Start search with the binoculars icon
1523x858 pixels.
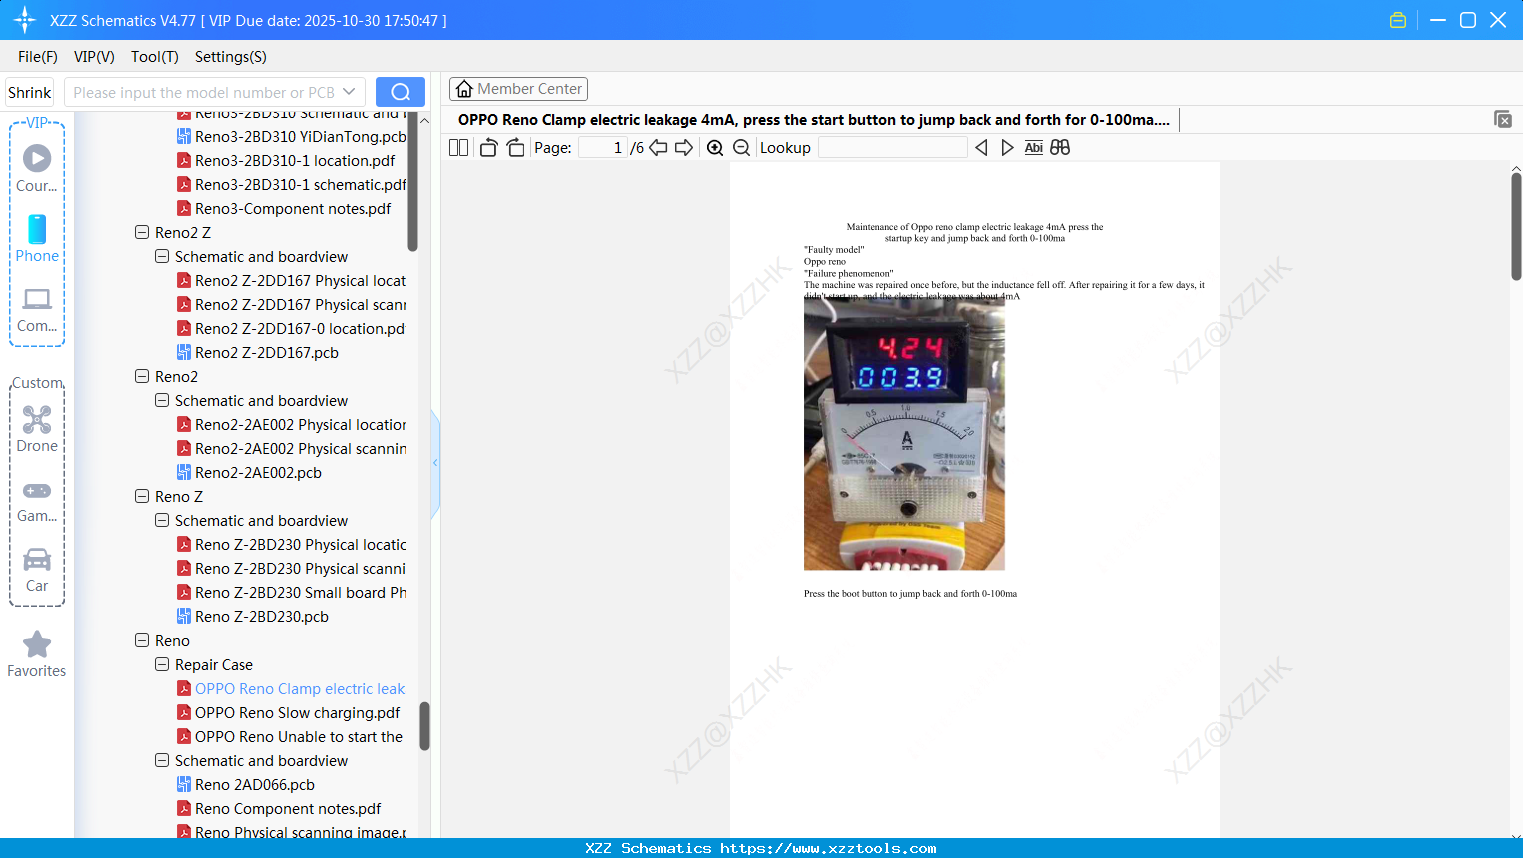[x=1060, y=148]
